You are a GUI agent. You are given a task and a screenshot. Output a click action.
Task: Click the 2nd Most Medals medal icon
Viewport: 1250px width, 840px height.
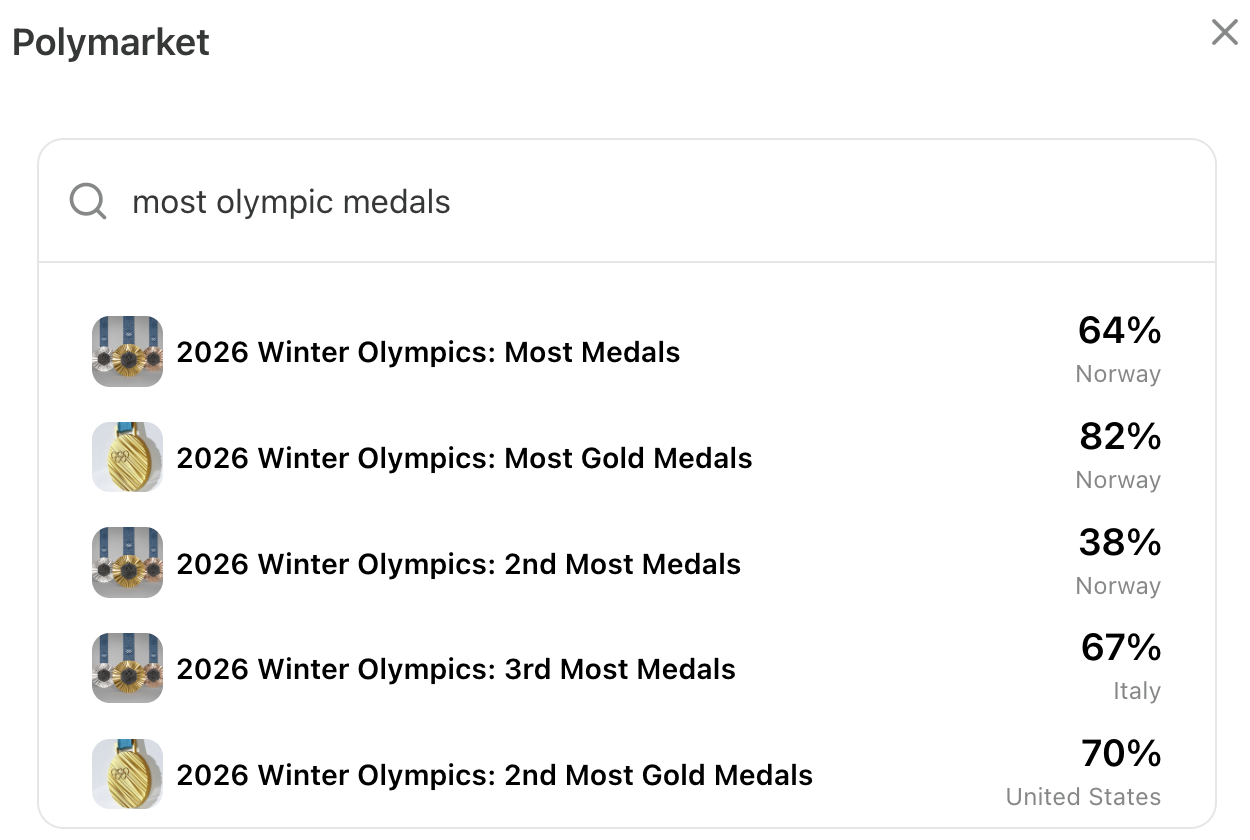(x=127, y=563)
